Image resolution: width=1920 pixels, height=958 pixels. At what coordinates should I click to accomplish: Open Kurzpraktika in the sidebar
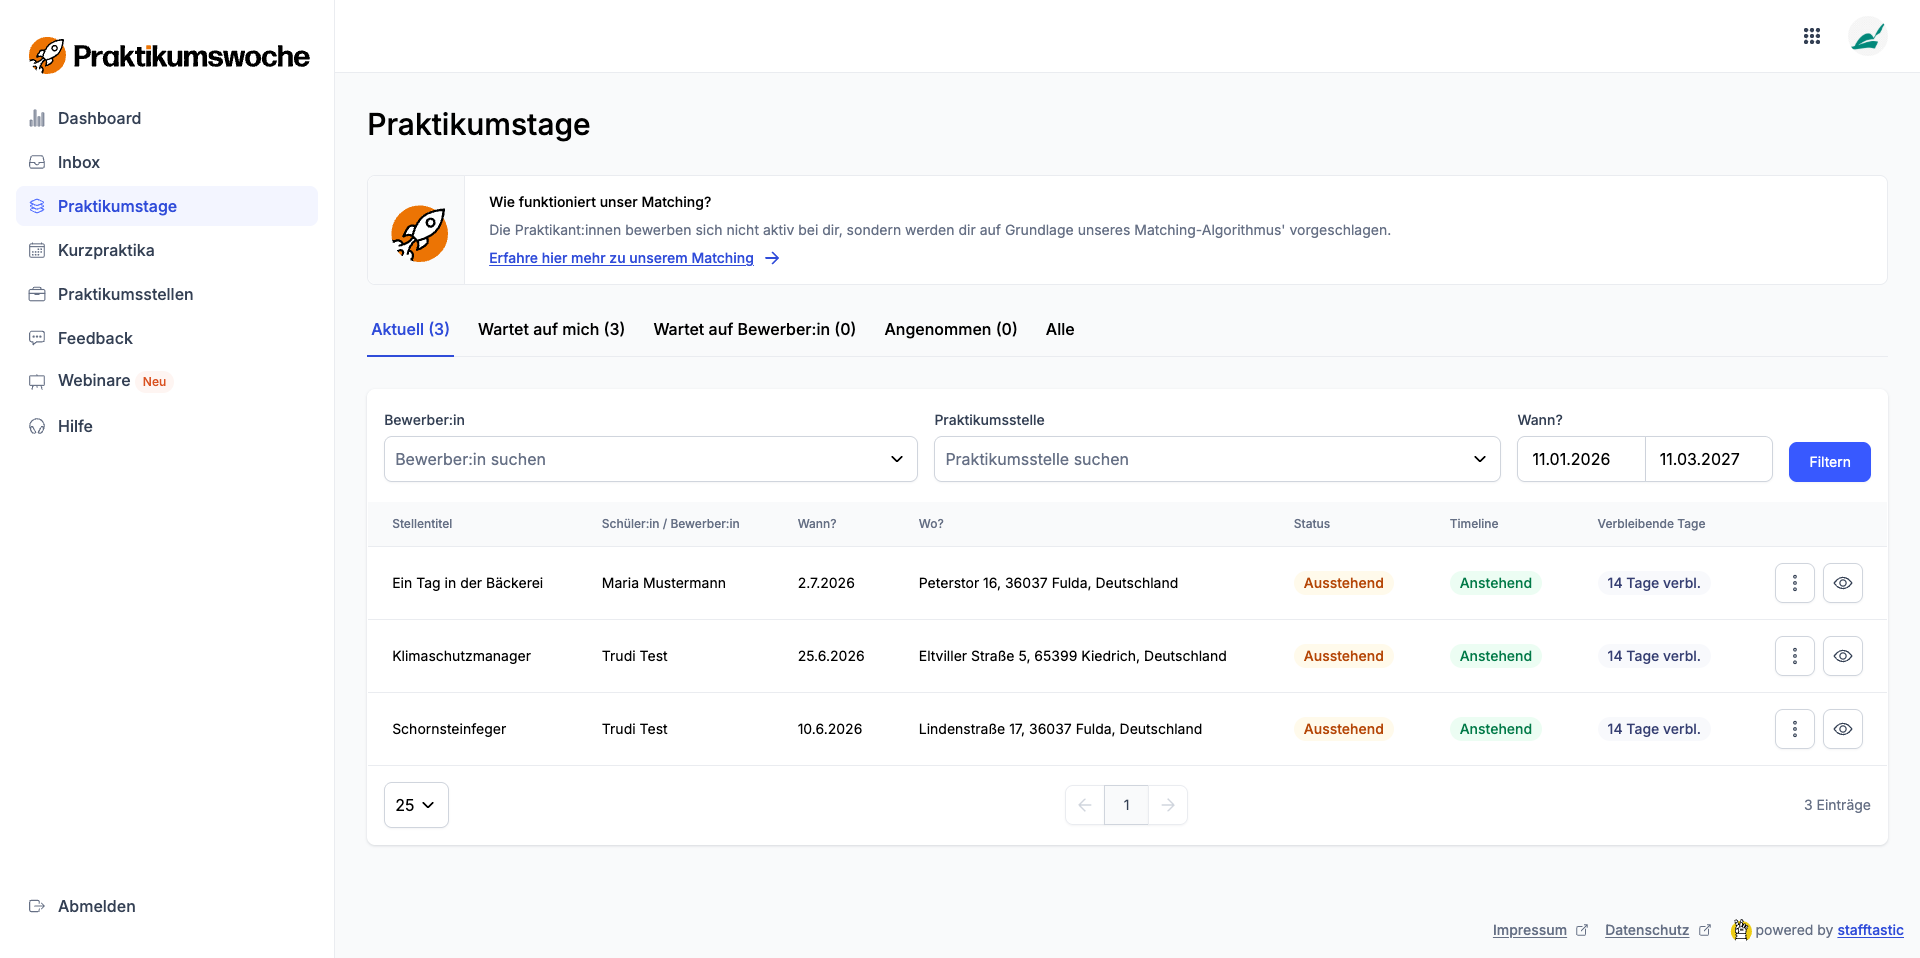point(106,250)
